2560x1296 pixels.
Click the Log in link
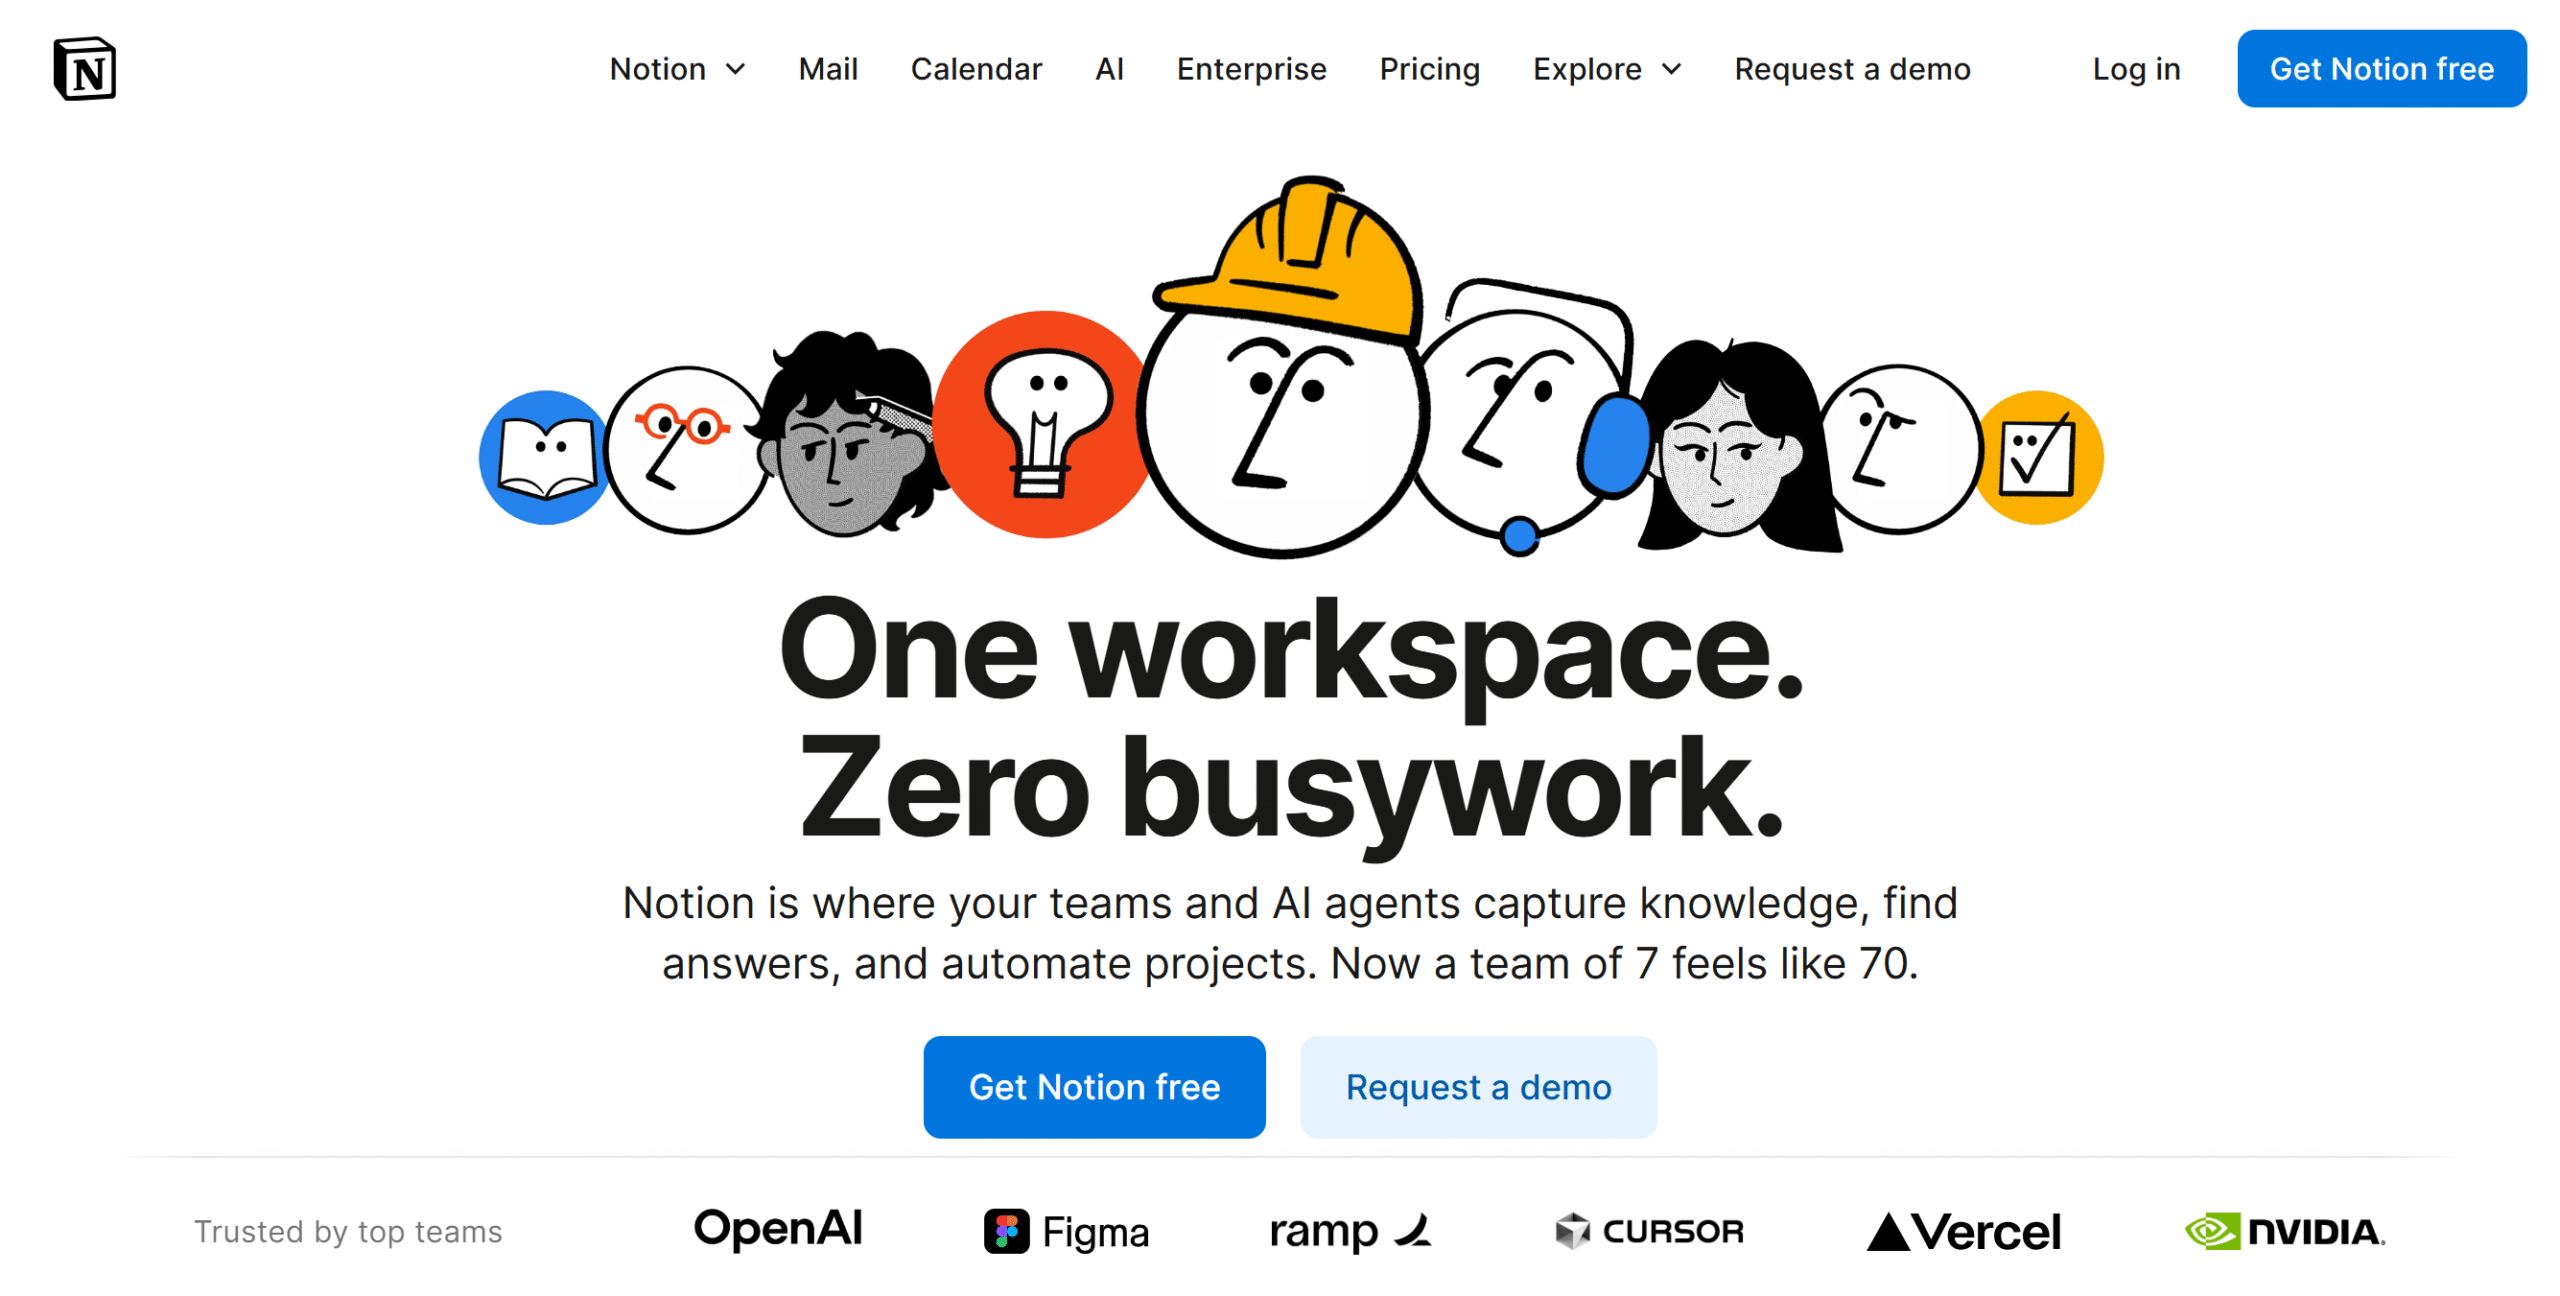[2136, 69]
